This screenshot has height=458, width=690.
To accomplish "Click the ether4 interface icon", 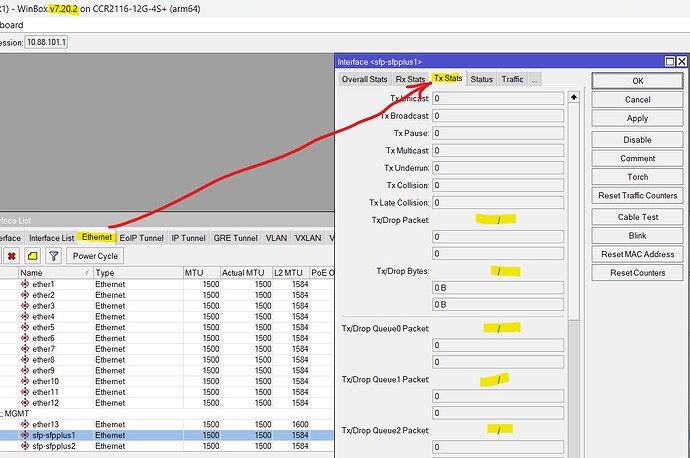I will (x=25, y=316).
